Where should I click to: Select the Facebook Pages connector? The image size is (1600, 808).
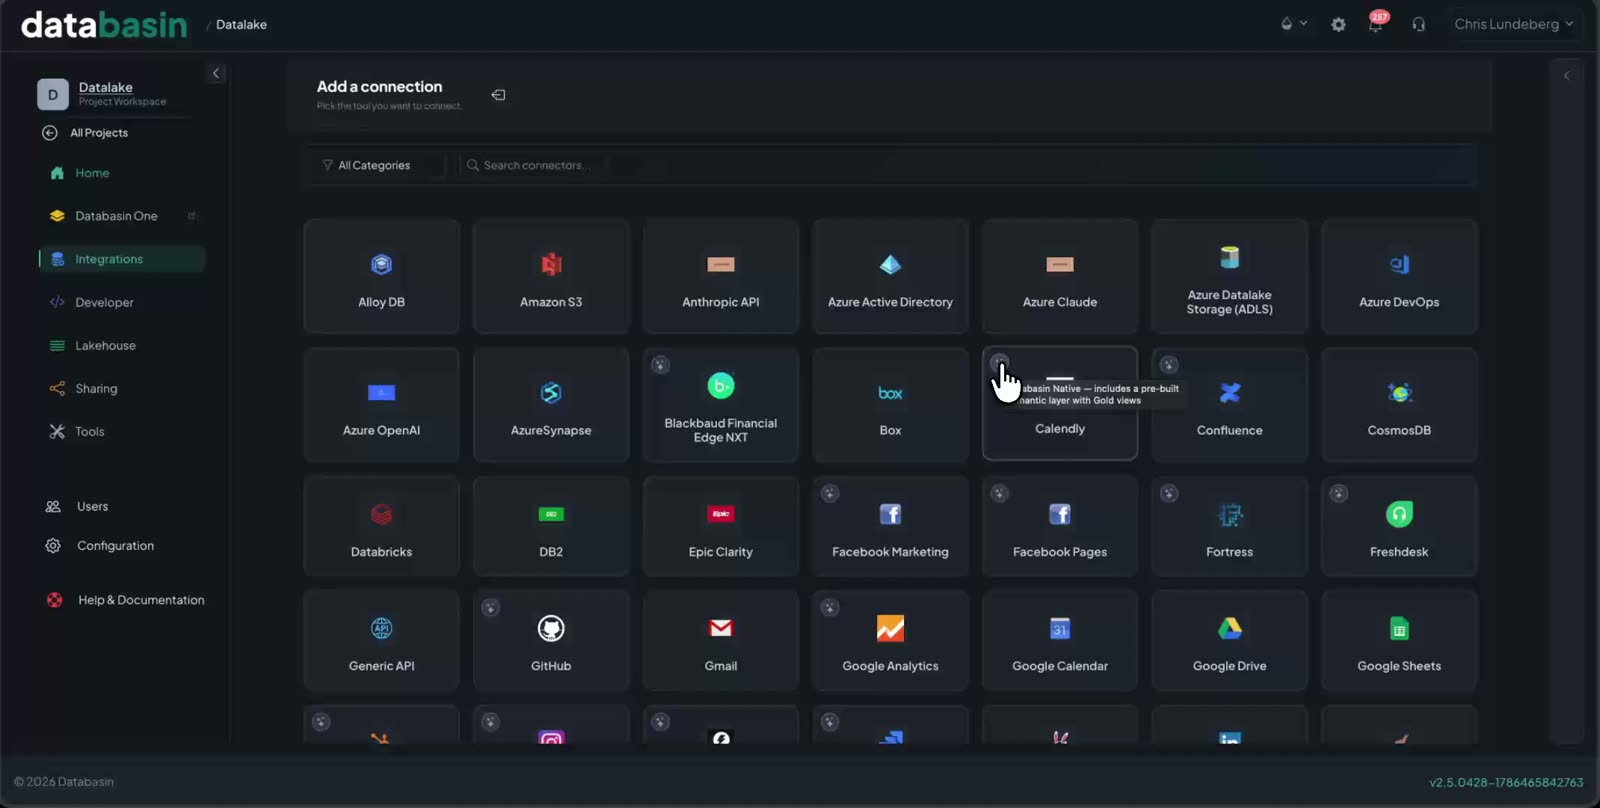[x=1060, y=526]
